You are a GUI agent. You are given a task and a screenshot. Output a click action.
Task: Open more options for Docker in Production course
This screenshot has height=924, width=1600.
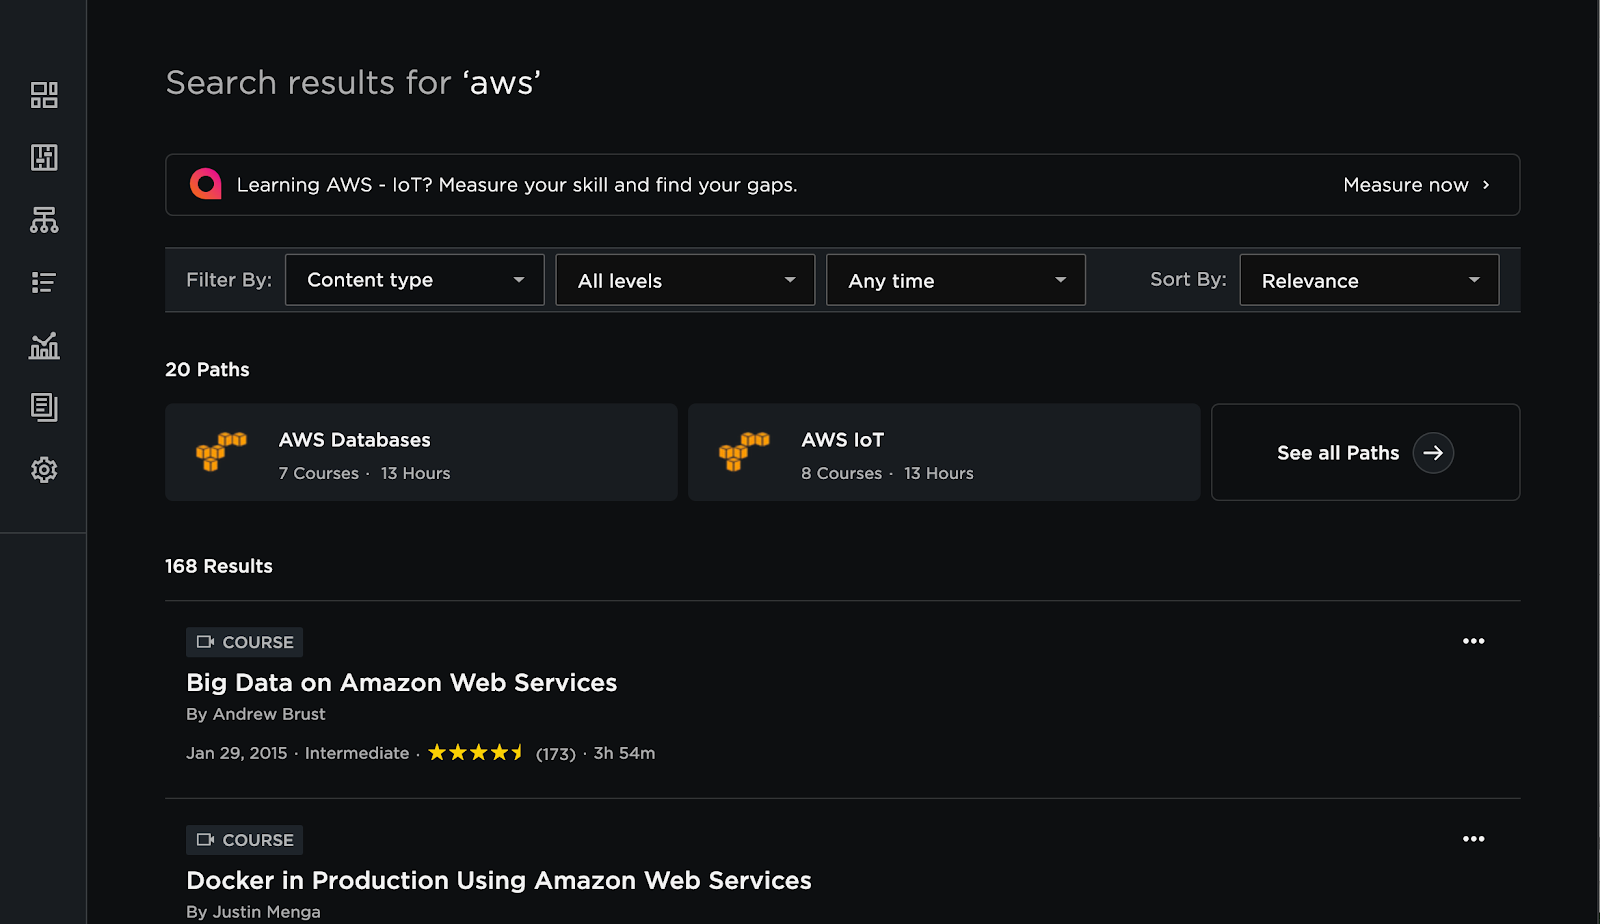coord(1474,839)
